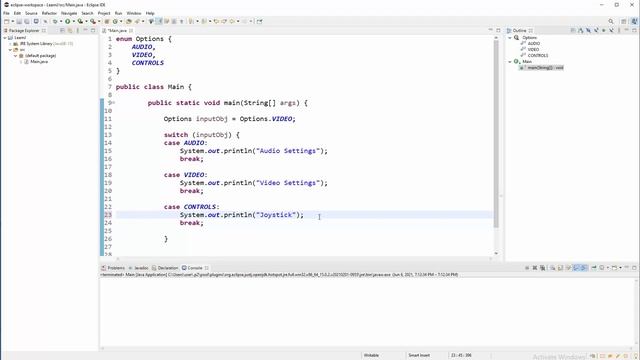Click Collapse All in Package Explorer toolbar
Screen dimensions: 640x360
click(62, 31)
